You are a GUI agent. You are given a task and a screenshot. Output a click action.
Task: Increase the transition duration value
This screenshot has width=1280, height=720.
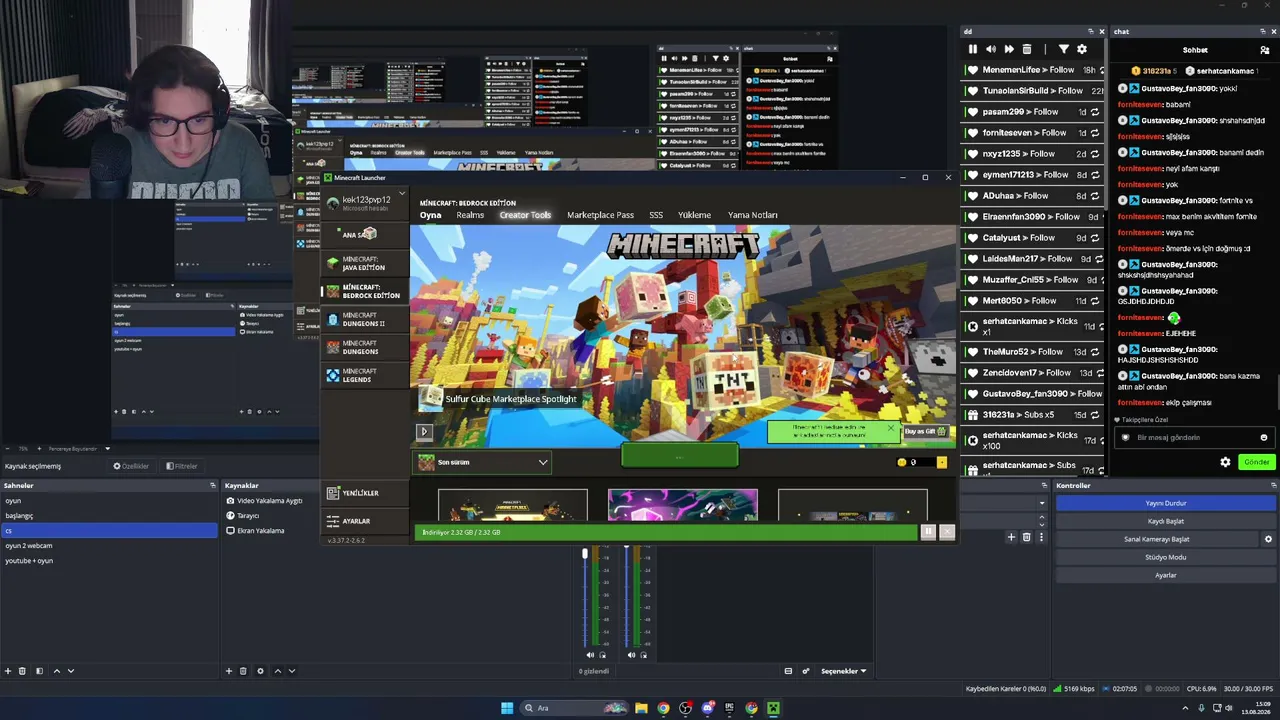tap(1042, 517)
